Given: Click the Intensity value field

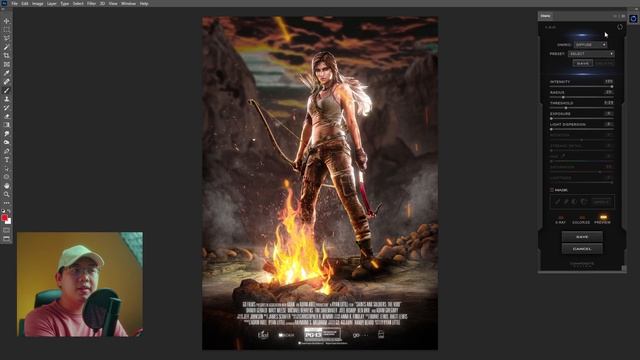Looking at the screenshot, I should [609, 82].
